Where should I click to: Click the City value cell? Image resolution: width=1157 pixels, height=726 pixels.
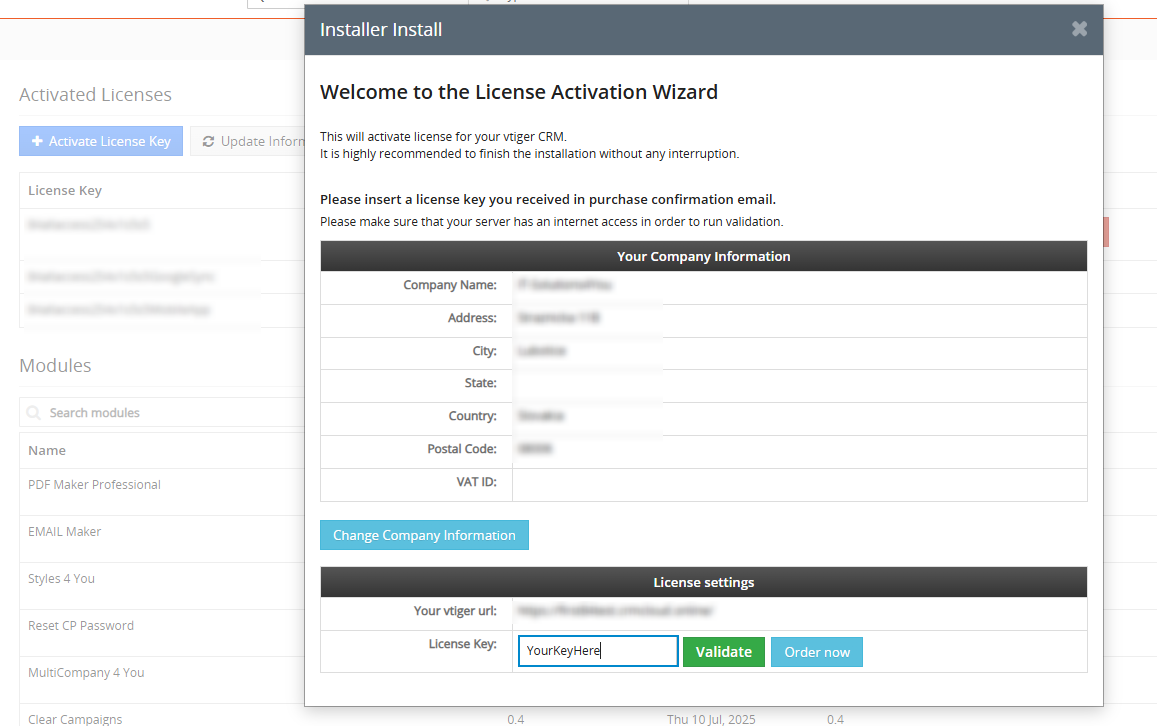click(x=799, y=351)
